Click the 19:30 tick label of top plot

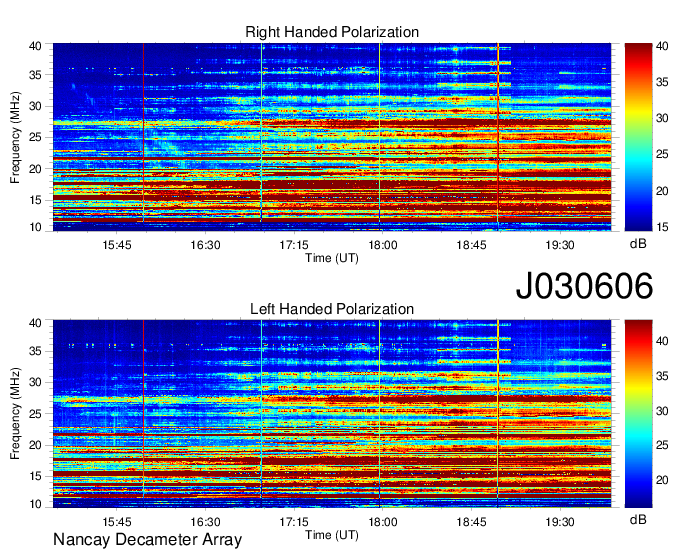(x=560, y=245)
